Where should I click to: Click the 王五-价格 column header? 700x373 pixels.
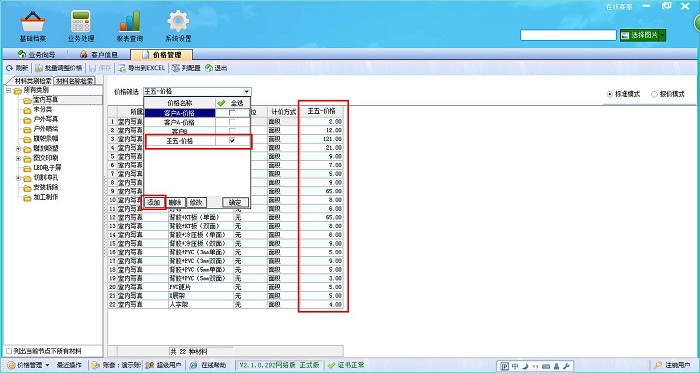321,112
